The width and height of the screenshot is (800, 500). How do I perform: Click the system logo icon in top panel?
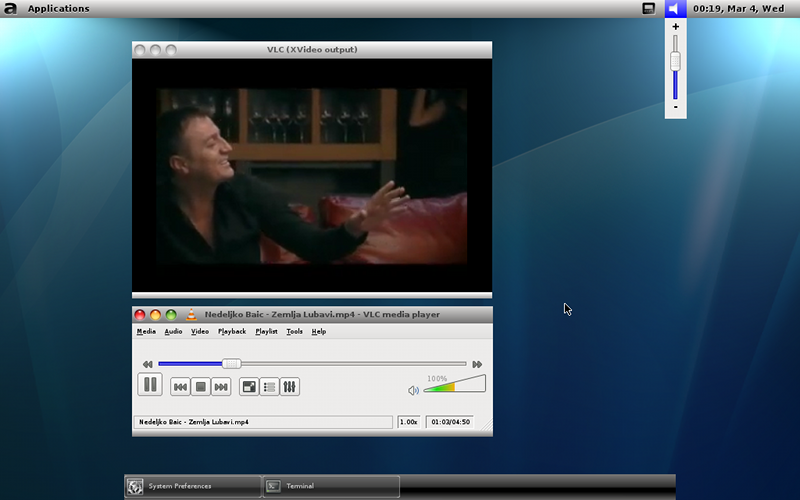(x=10, y=9)
